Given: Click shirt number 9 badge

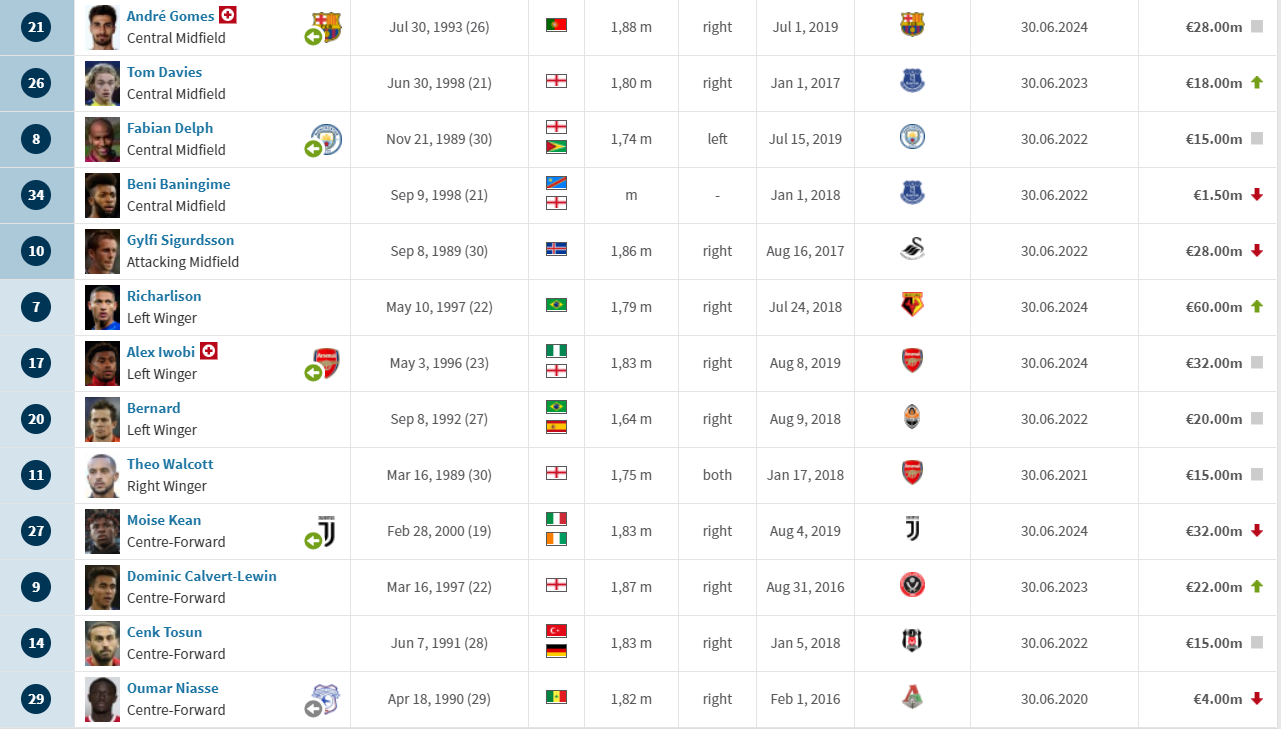Looking at the screenshot, I should tap(36, 587).
